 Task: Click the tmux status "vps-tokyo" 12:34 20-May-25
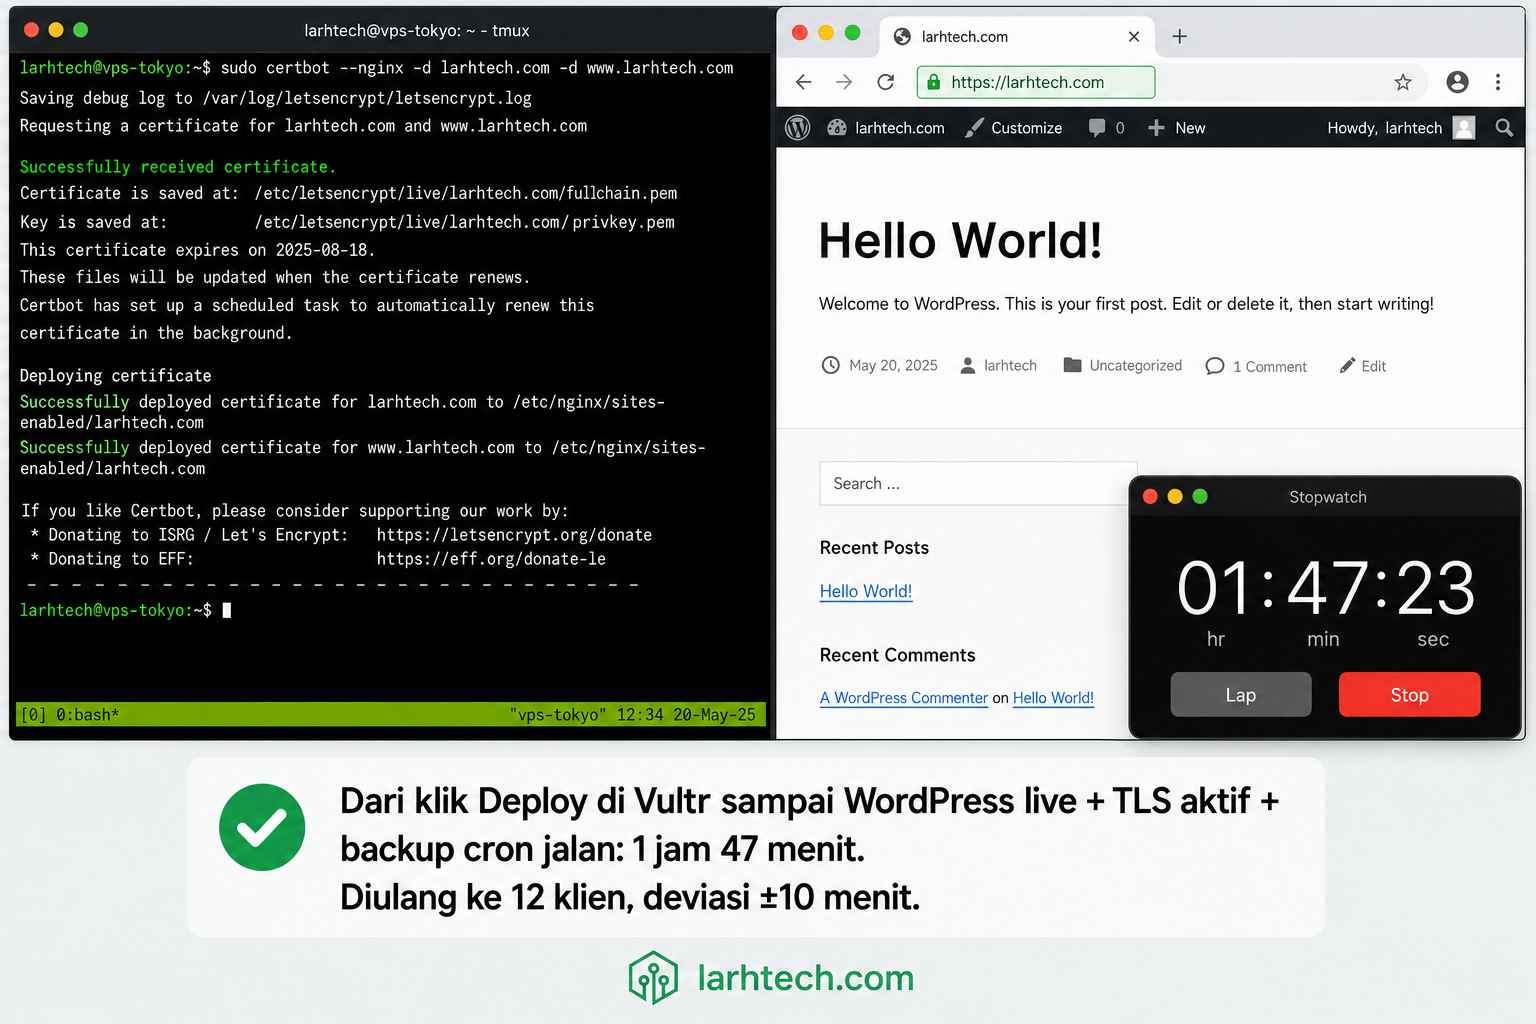632,715
